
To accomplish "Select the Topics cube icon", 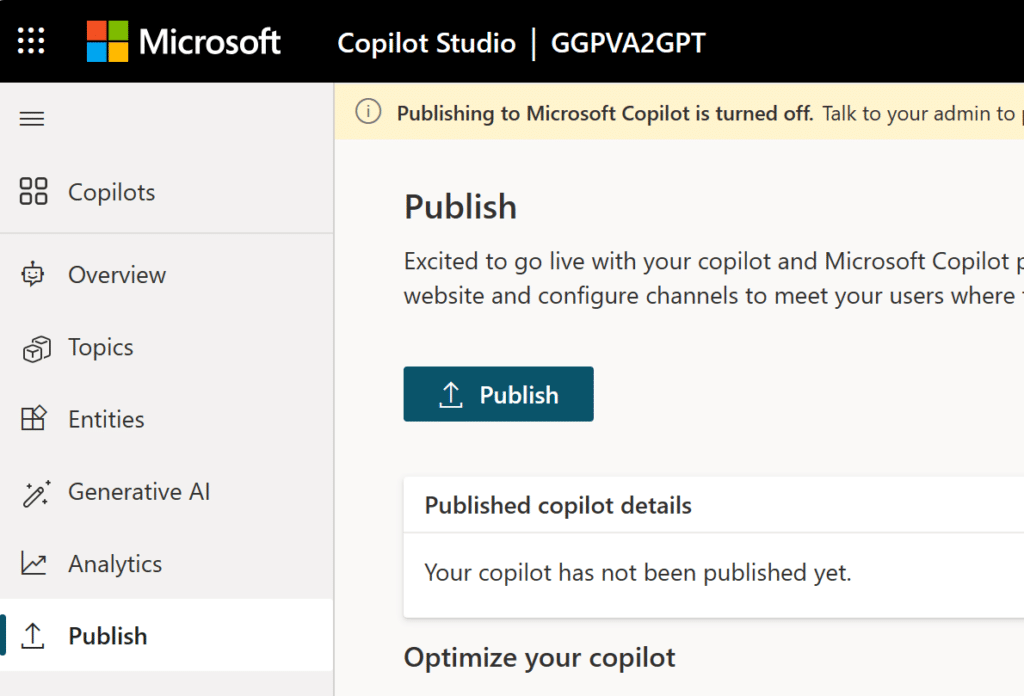I will (34, 348).
